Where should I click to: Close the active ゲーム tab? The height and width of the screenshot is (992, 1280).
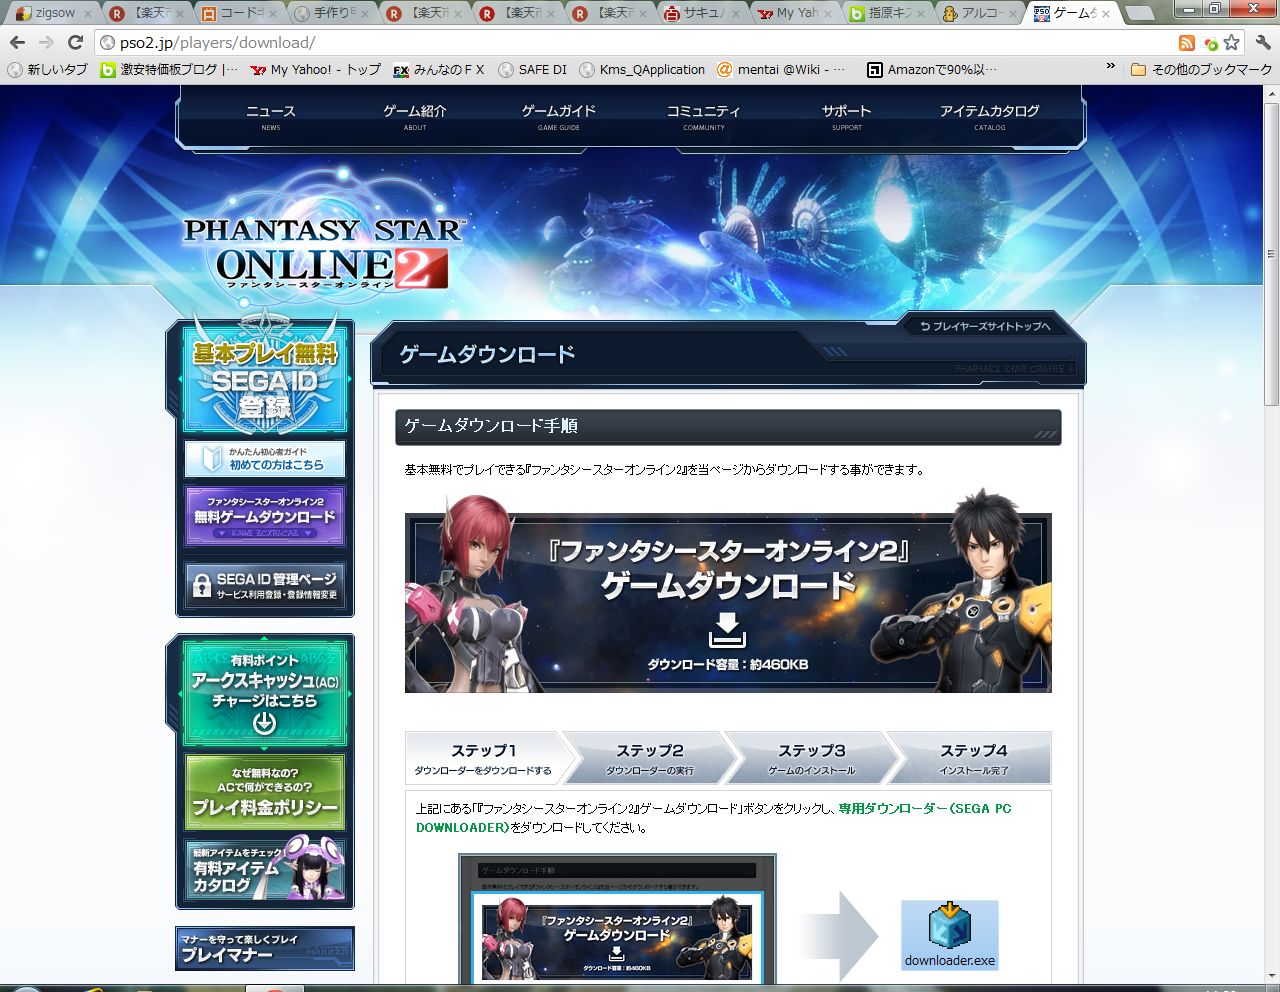1105,14
